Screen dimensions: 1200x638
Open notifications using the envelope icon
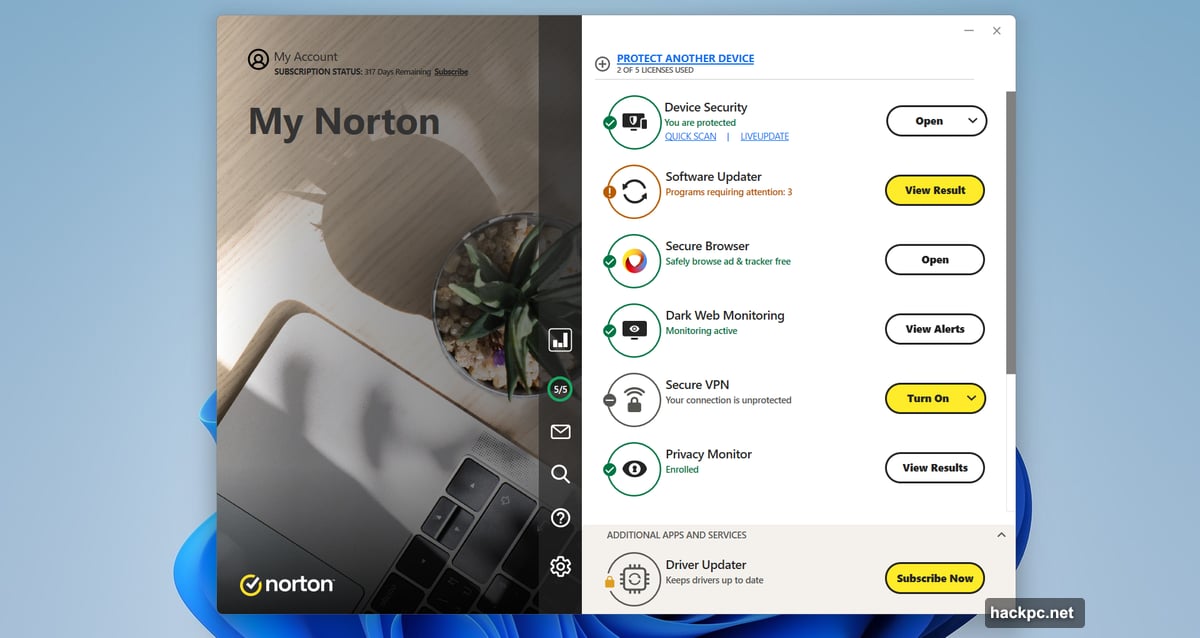[x=560, y=431]
